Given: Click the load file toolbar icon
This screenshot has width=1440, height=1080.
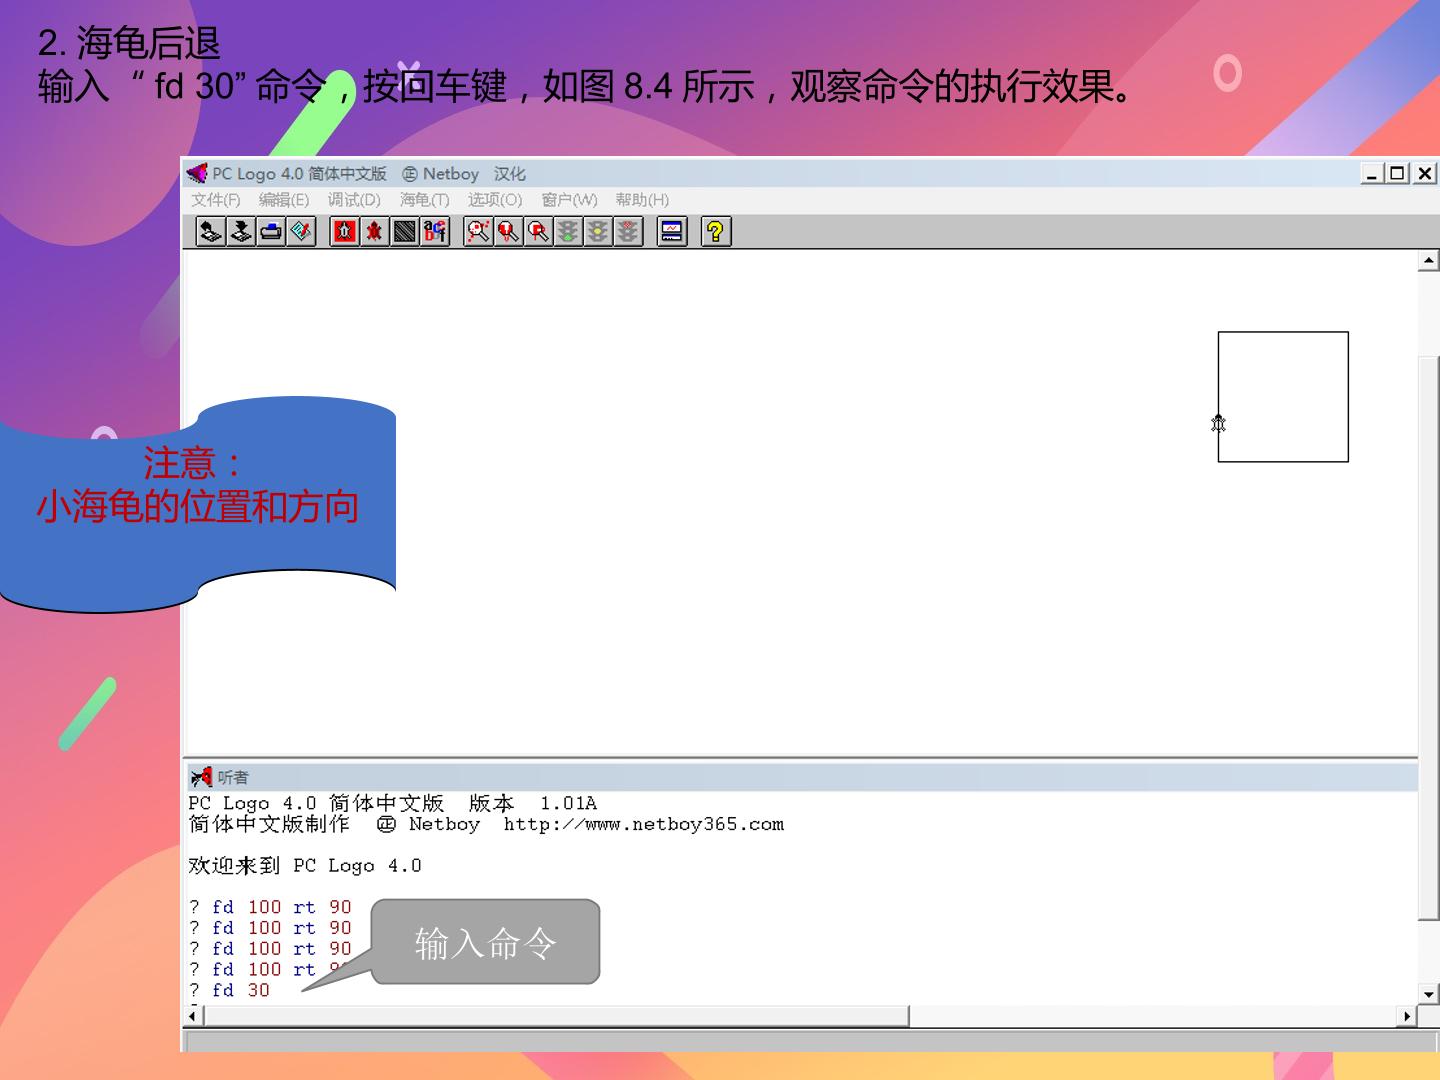Looking at the screenshot, I should pyautogui.click(x=210, y=232).
